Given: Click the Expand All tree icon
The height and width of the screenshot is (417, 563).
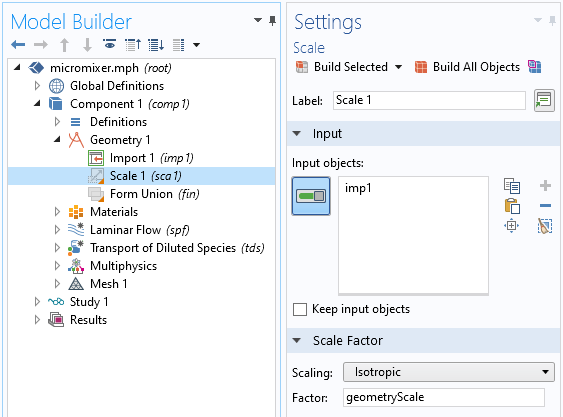Looking at the screenshot, I should click(x=156, y=45).
